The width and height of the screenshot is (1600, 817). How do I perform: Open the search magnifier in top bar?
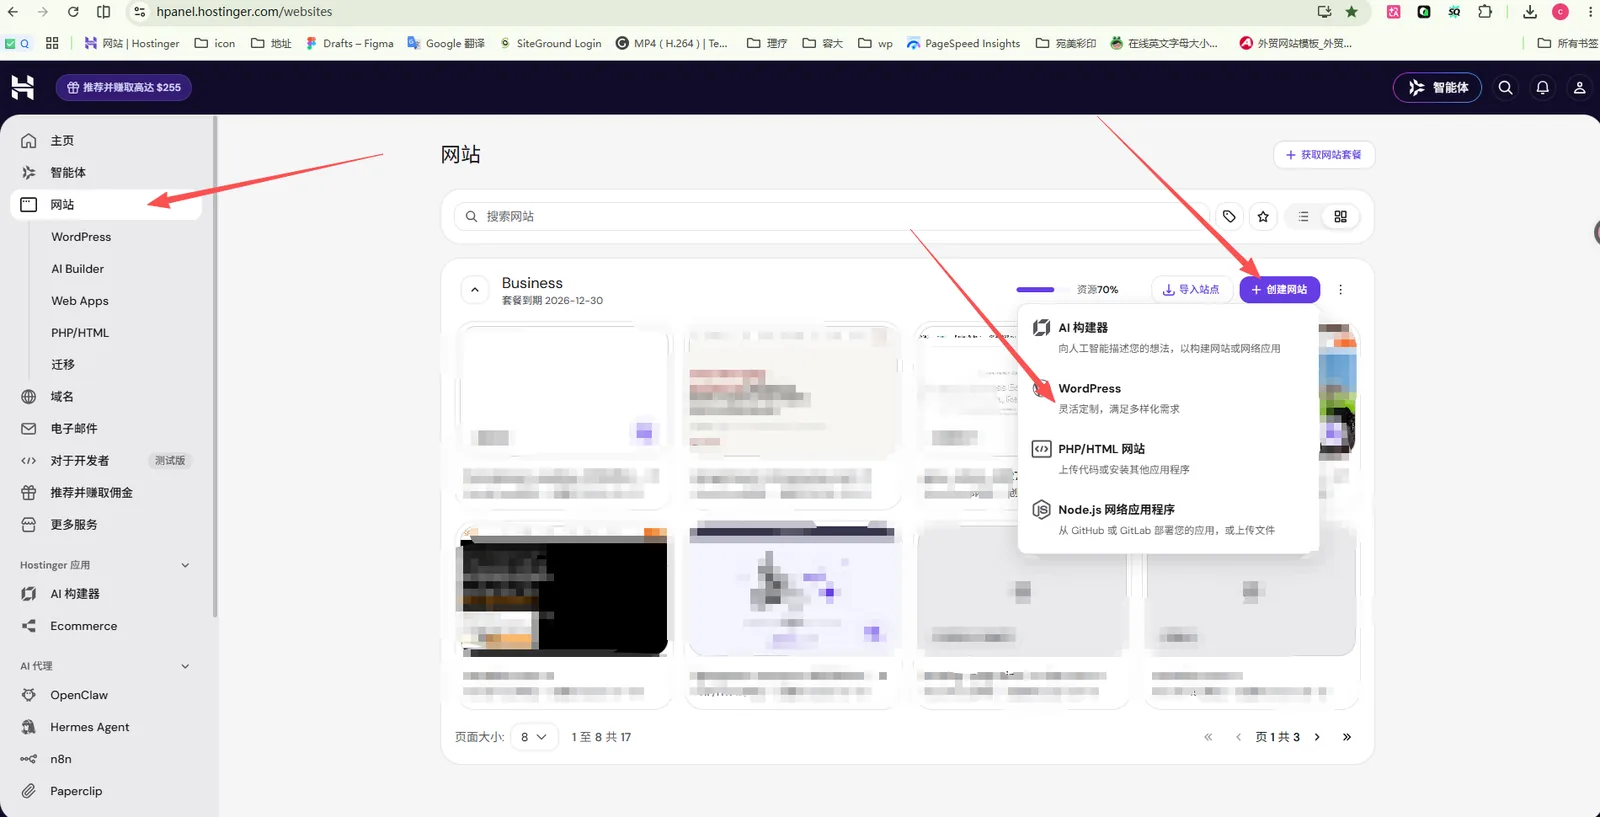[1505, 88]
